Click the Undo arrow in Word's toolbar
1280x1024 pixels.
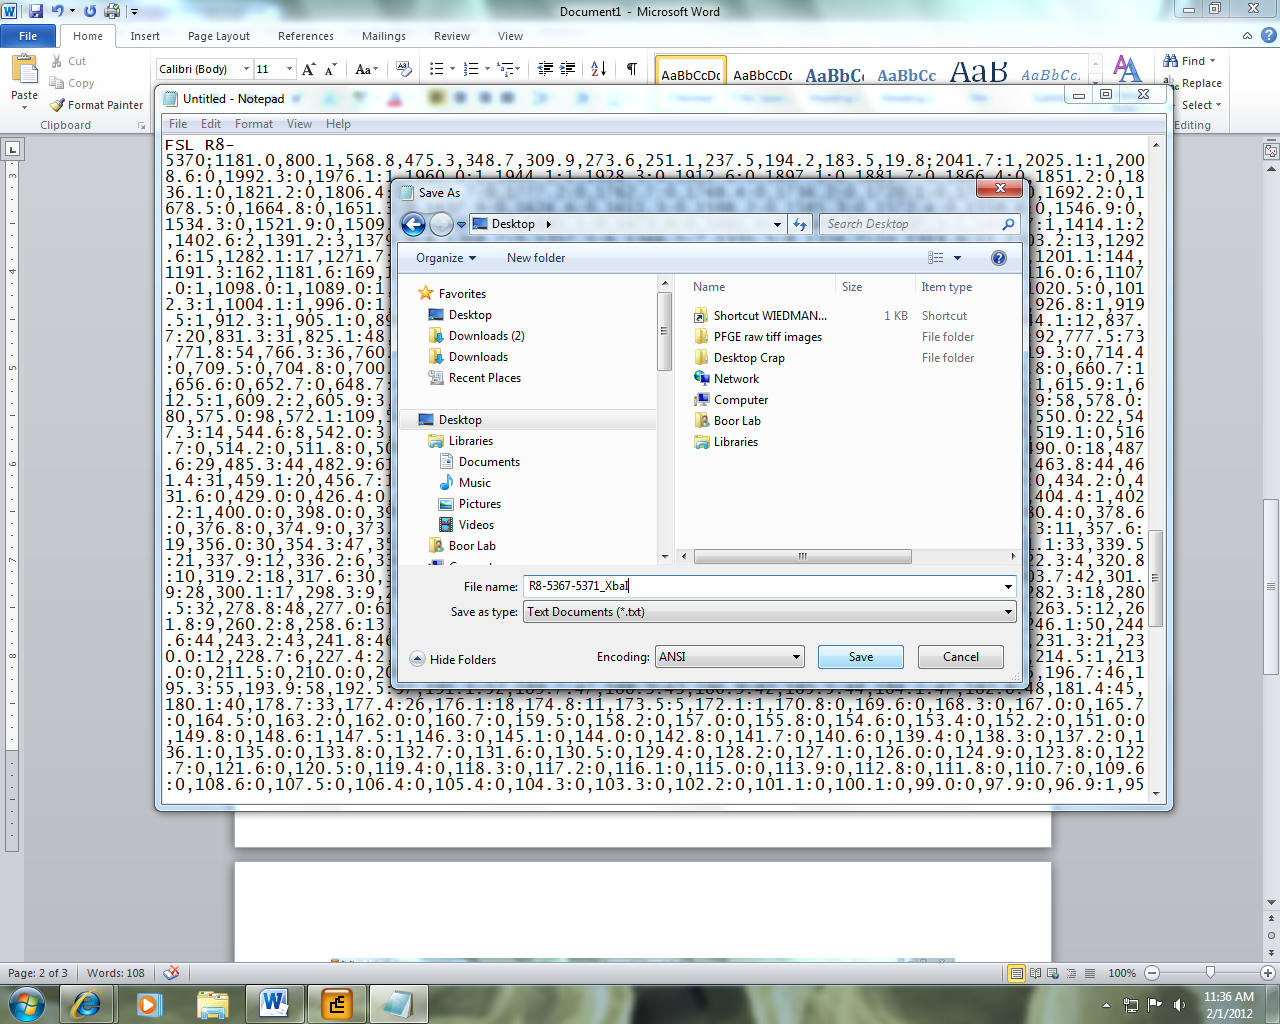(58, 11)
